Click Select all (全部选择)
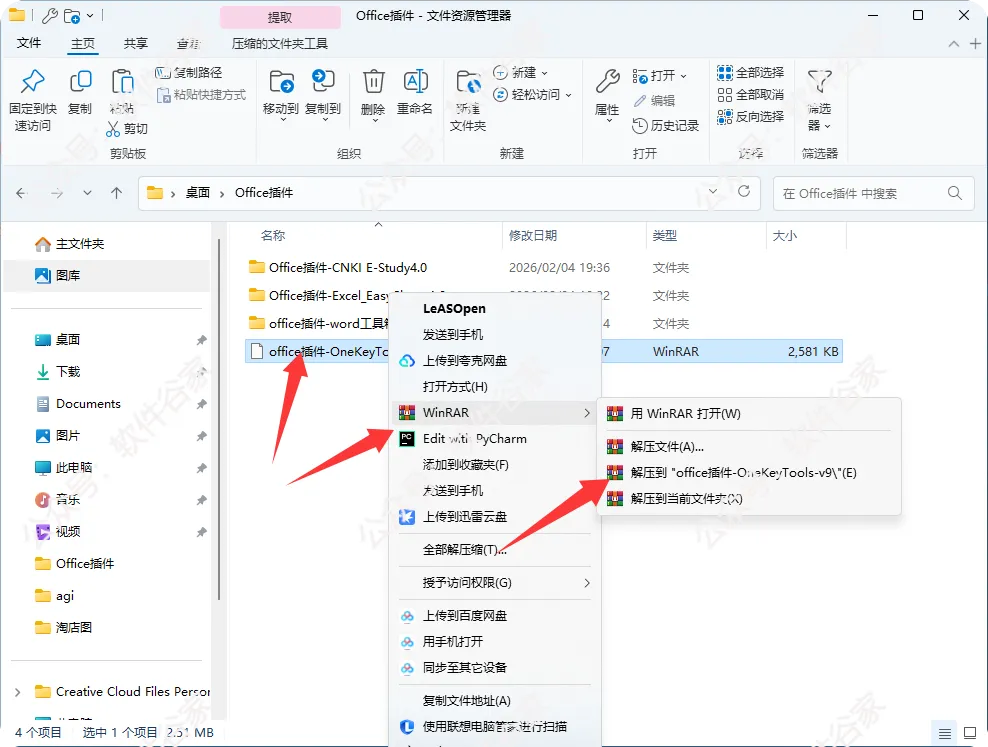This screenshot has height=747, width=988. coord(750,72)
